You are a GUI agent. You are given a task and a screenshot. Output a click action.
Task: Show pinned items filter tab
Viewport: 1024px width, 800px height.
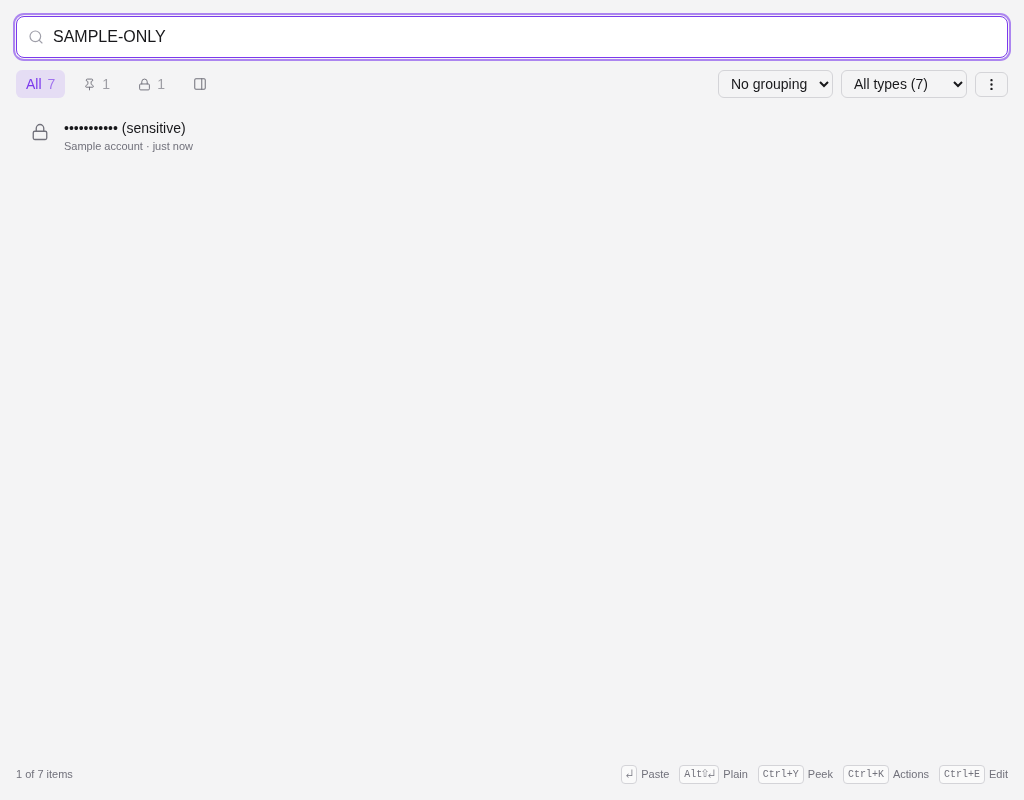97,84
